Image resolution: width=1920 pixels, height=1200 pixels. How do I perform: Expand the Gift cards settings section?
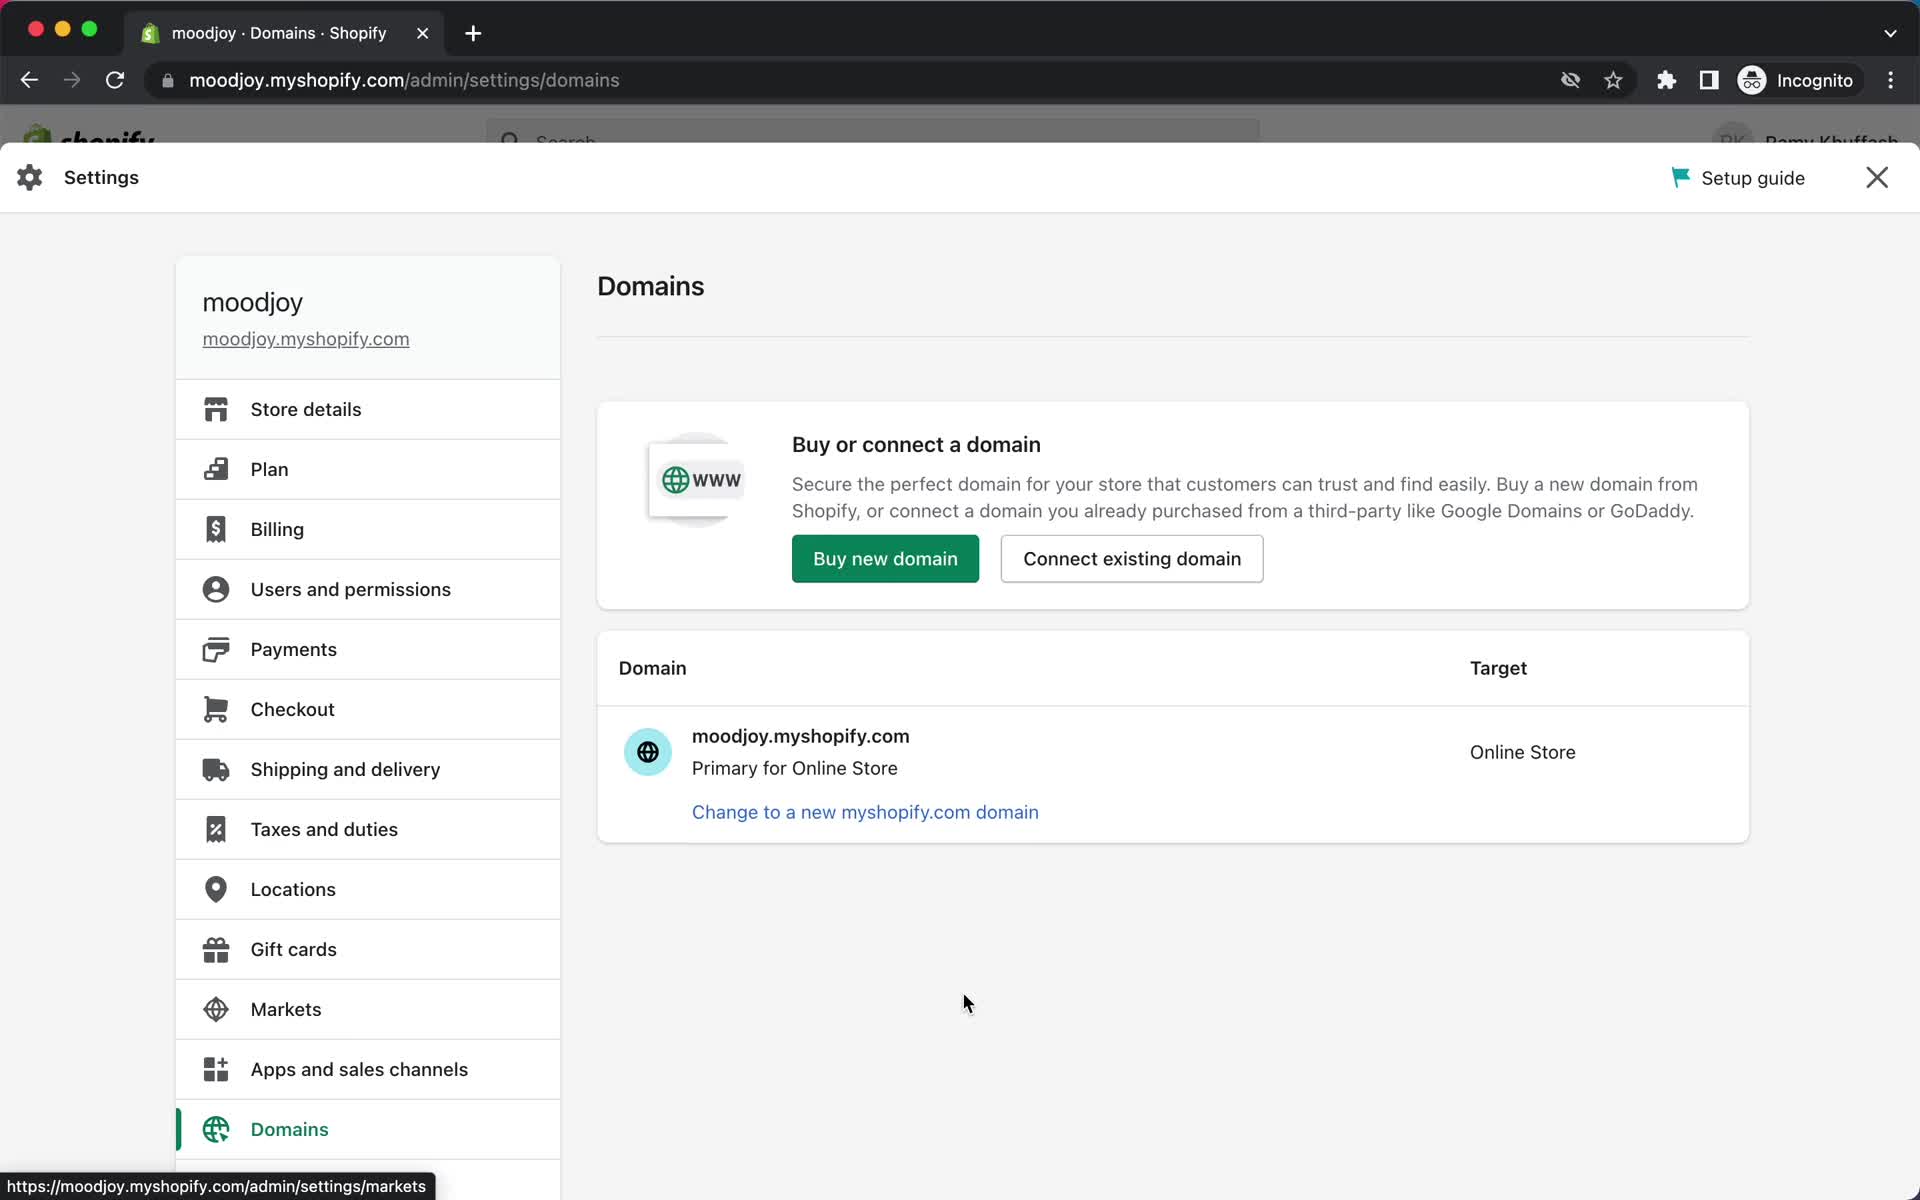point(293,948)
